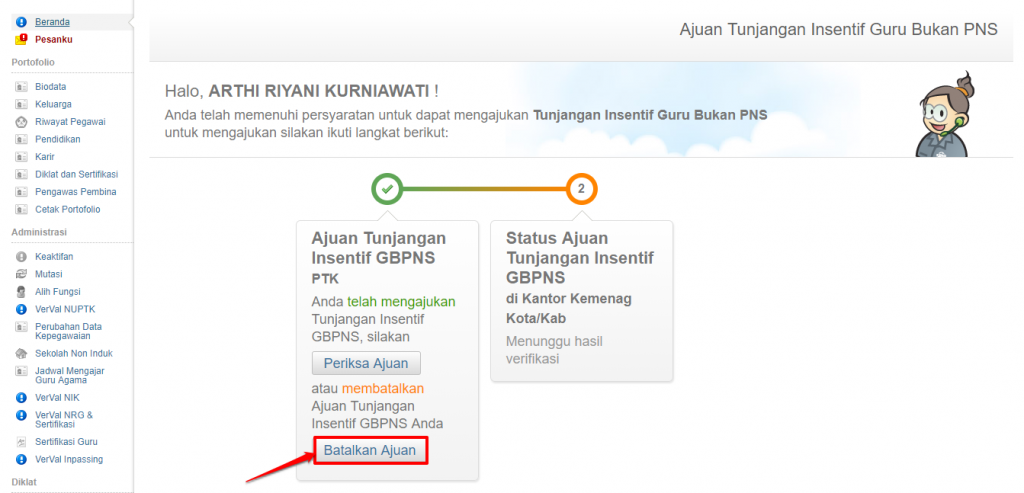The height and width of the screenshot is (493, 1024).
Task: Click the Pesanku alert icon
Action: click(x=21, y=39)
